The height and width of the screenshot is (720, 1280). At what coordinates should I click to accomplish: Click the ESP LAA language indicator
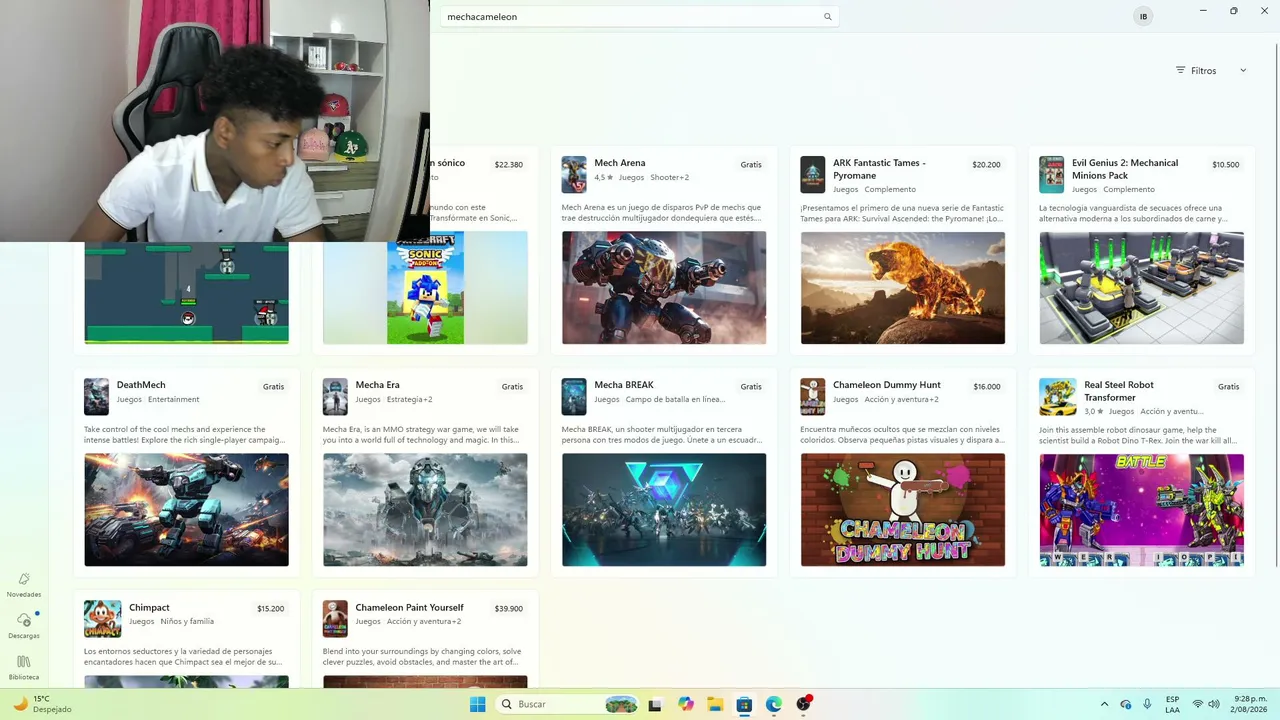(1172, 704)
